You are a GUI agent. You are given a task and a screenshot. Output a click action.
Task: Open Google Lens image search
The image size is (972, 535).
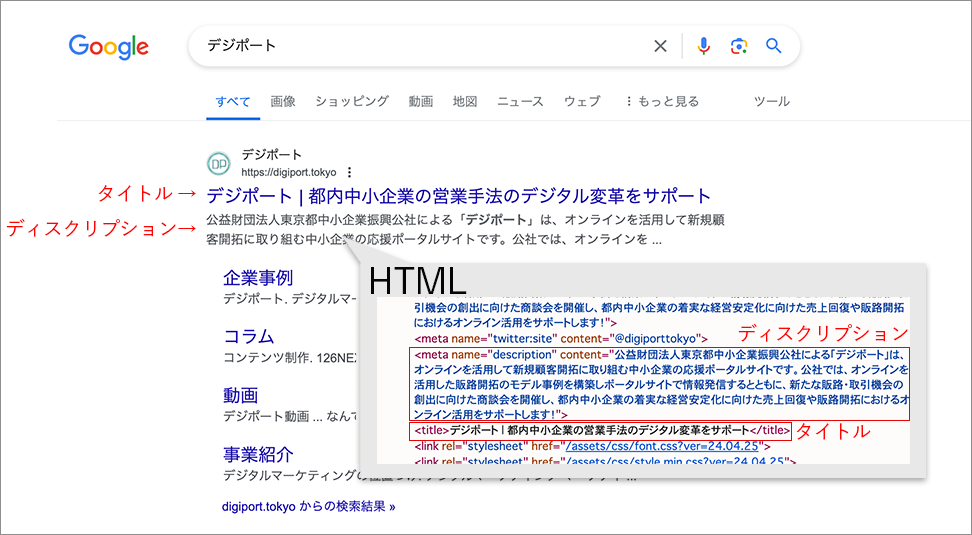tap(738, 46)
